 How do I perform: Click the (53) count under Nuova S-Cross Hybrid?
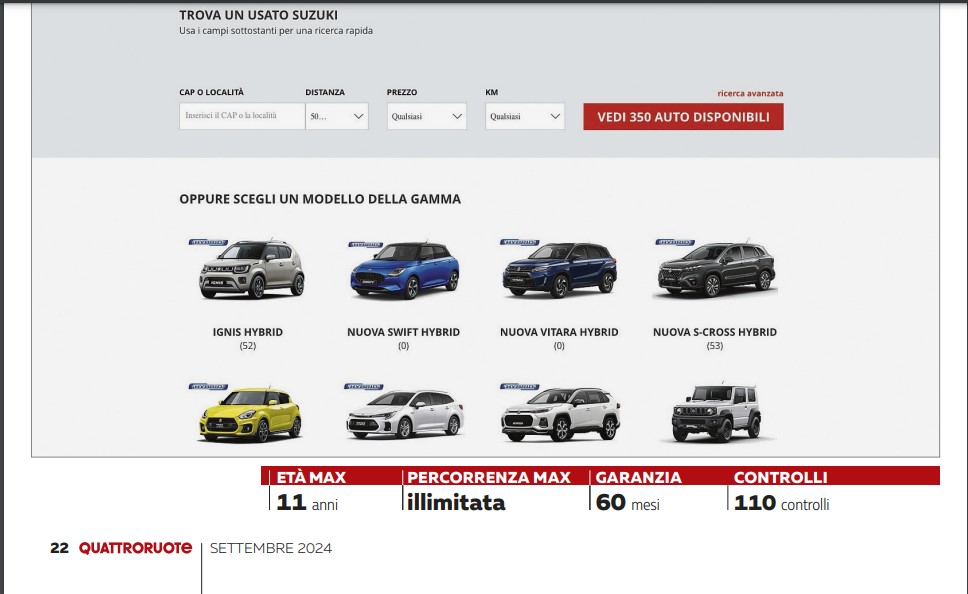coord(715,346)
